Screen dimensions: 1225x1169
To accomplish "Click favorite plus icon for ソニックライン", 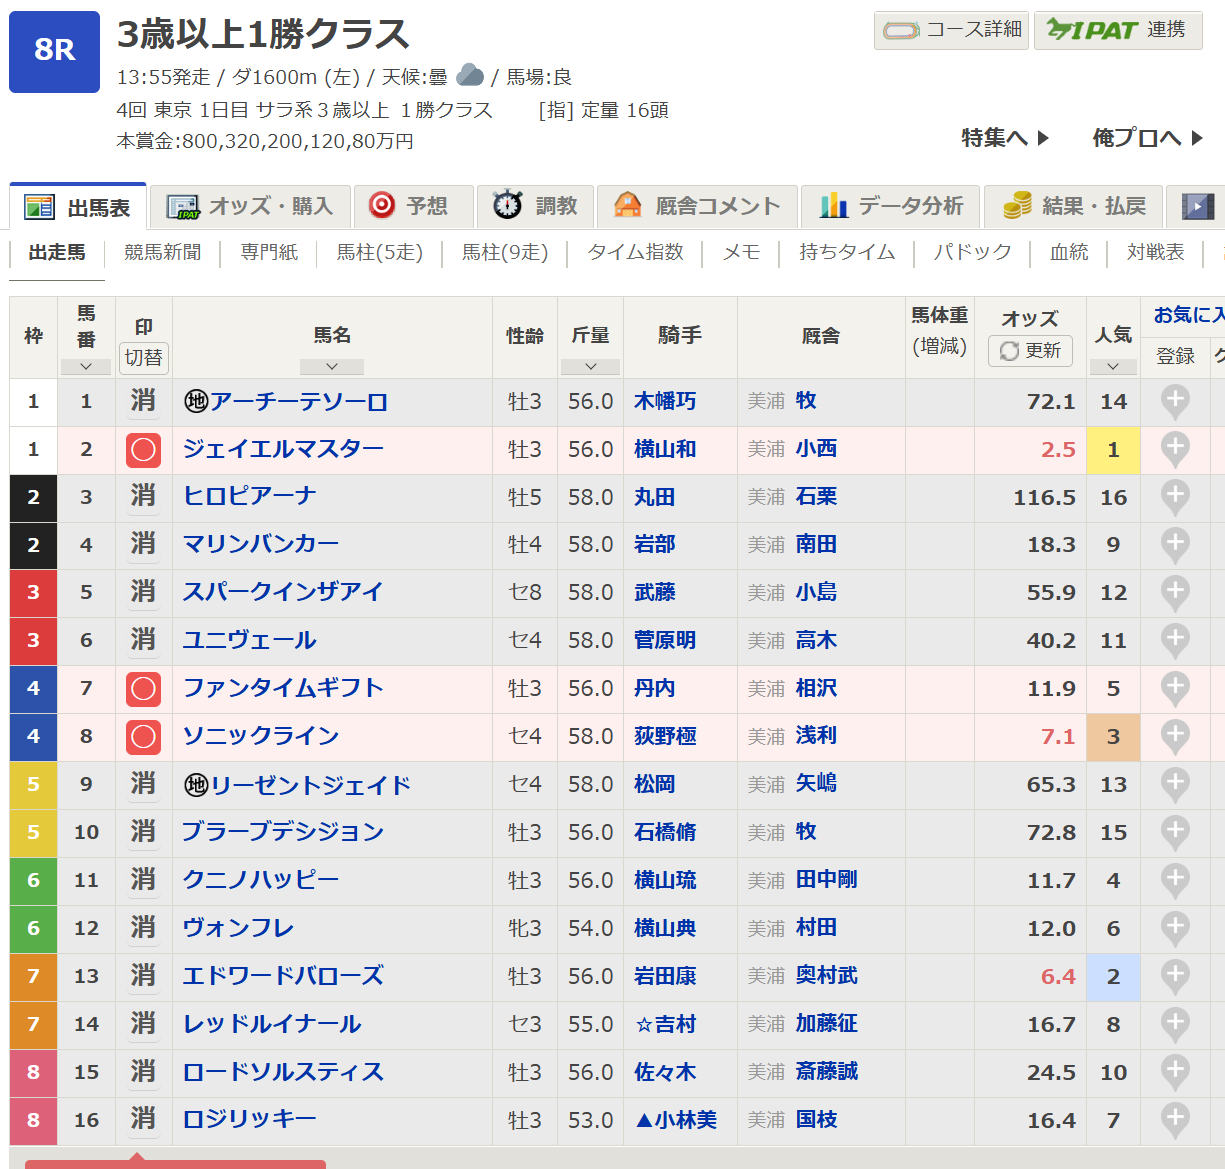I will point(1175,737).
